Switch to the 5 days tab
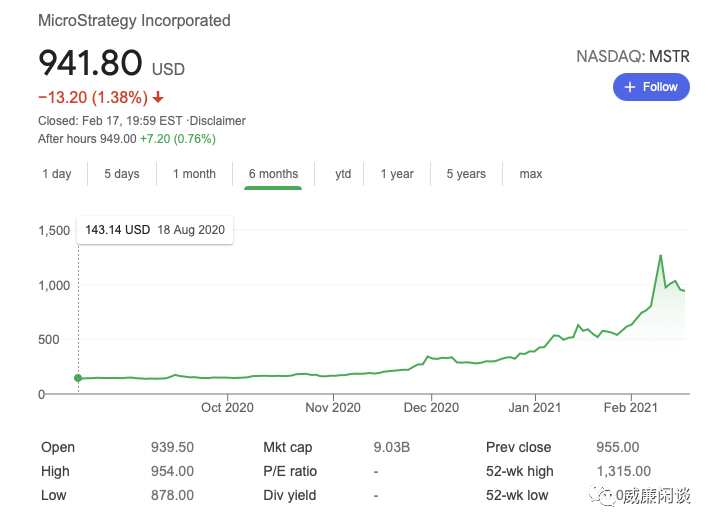Screen dimensions: 713x527 coord(121,174)
